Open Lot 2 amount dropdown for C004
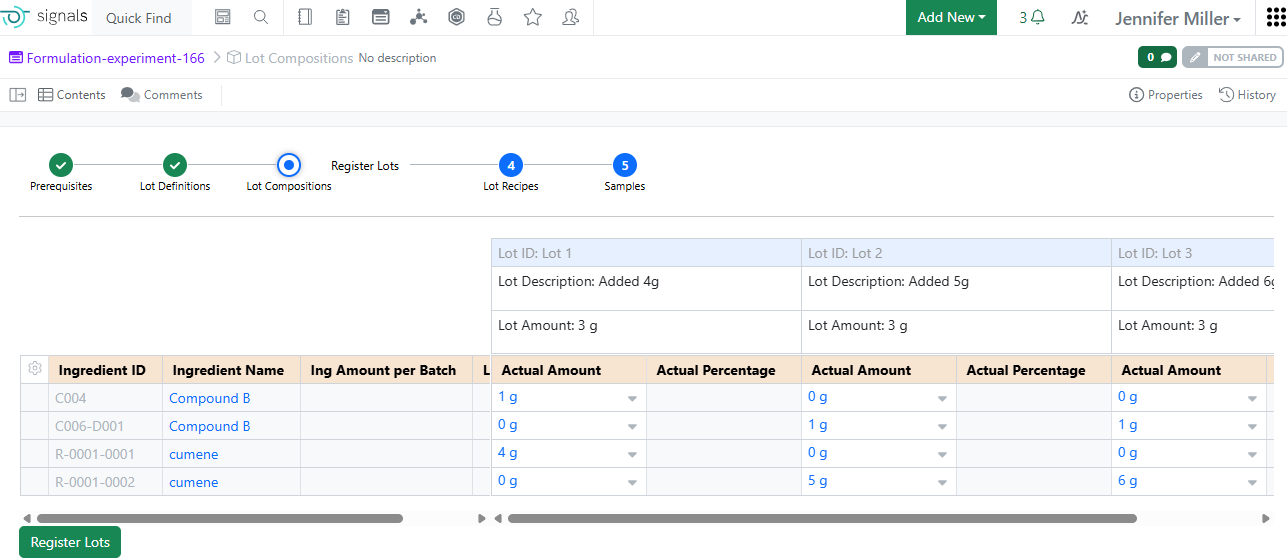Viewport: 1287px width, 560px height. [942, 398]
